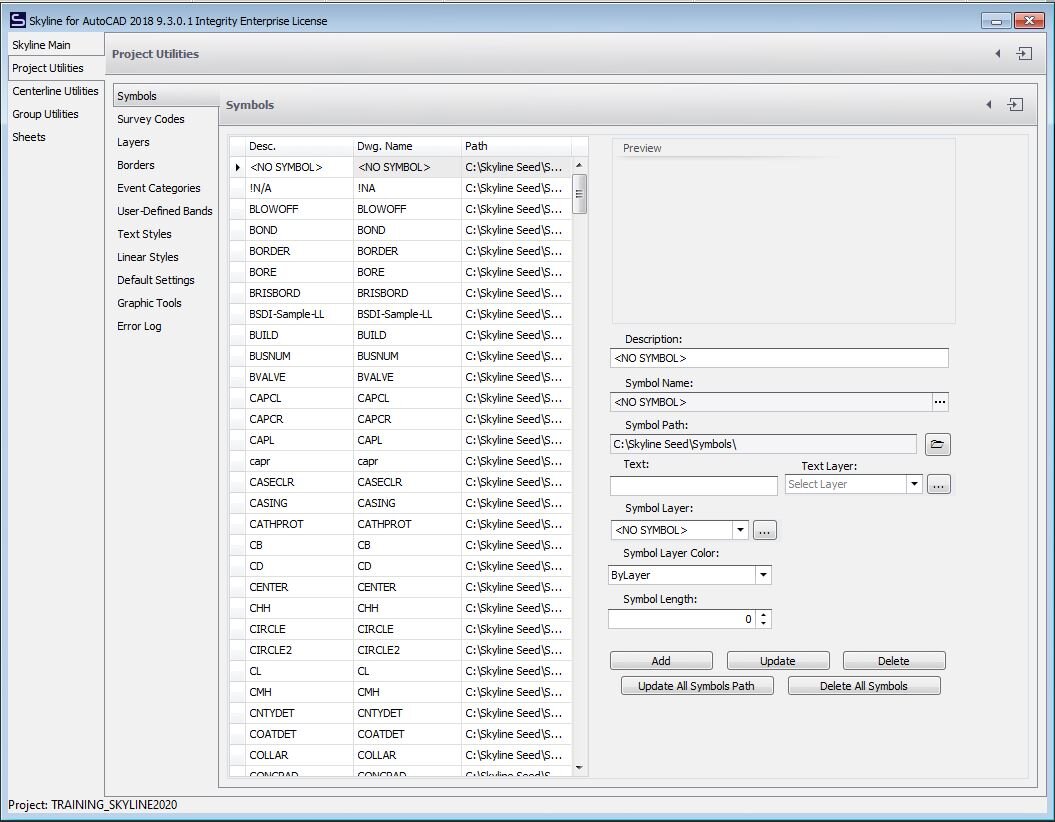Sort by Desc. column header

299,146
